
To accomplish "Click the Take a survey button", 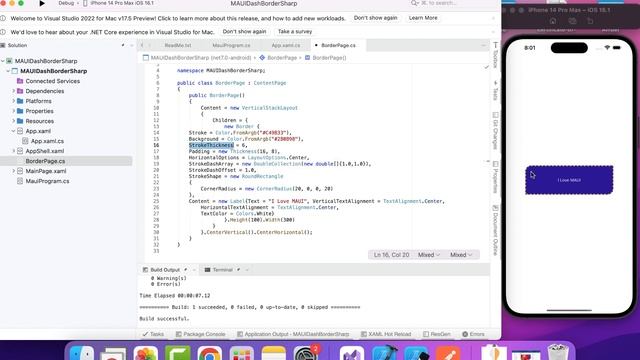I will tap(295, 31).
